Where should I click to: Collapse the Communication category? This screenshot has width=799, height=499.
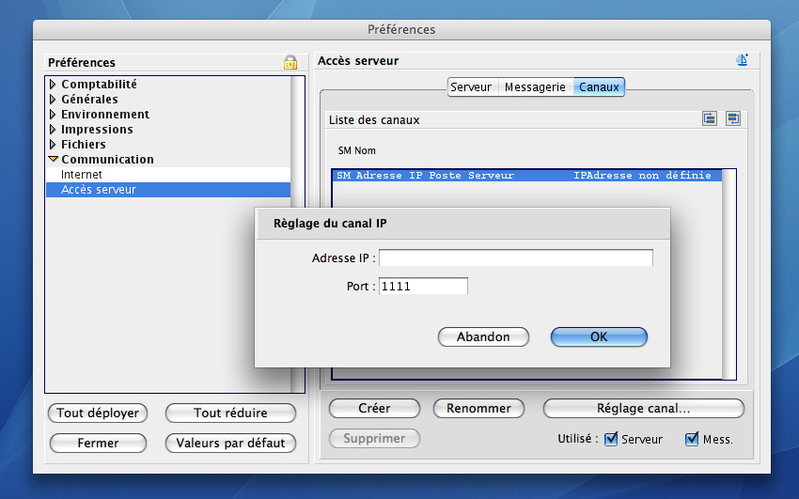[x=53, y=160]
